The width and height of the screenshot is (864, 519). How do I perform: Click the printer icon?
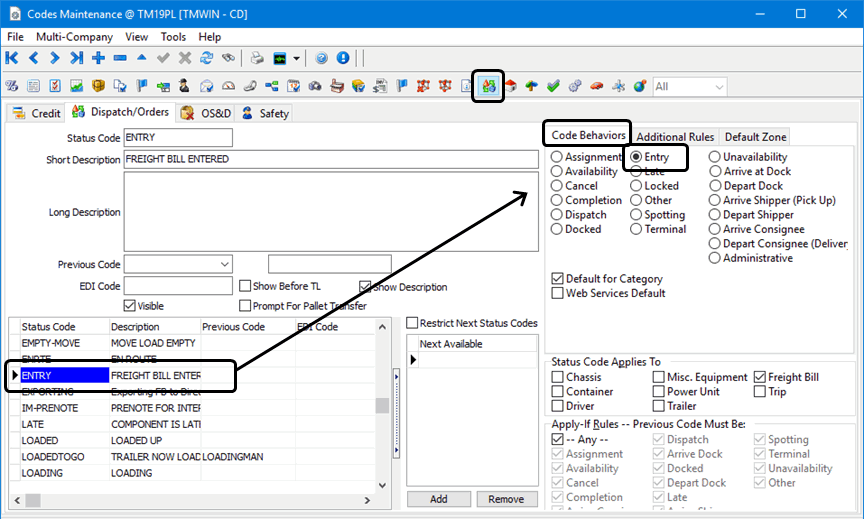pyautogui.click(x=257, y=58)
